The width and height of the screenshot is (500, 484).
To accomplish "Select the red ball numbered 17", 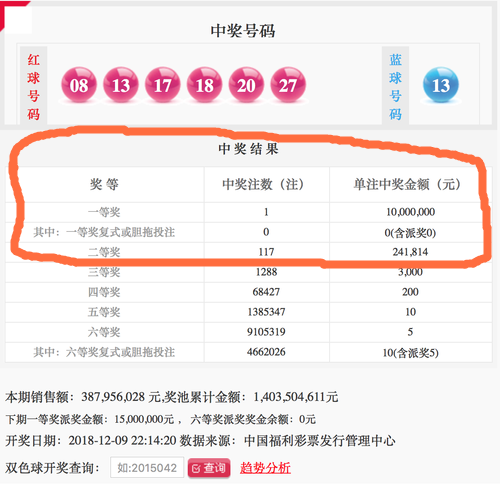I will [x=163, y=85].
